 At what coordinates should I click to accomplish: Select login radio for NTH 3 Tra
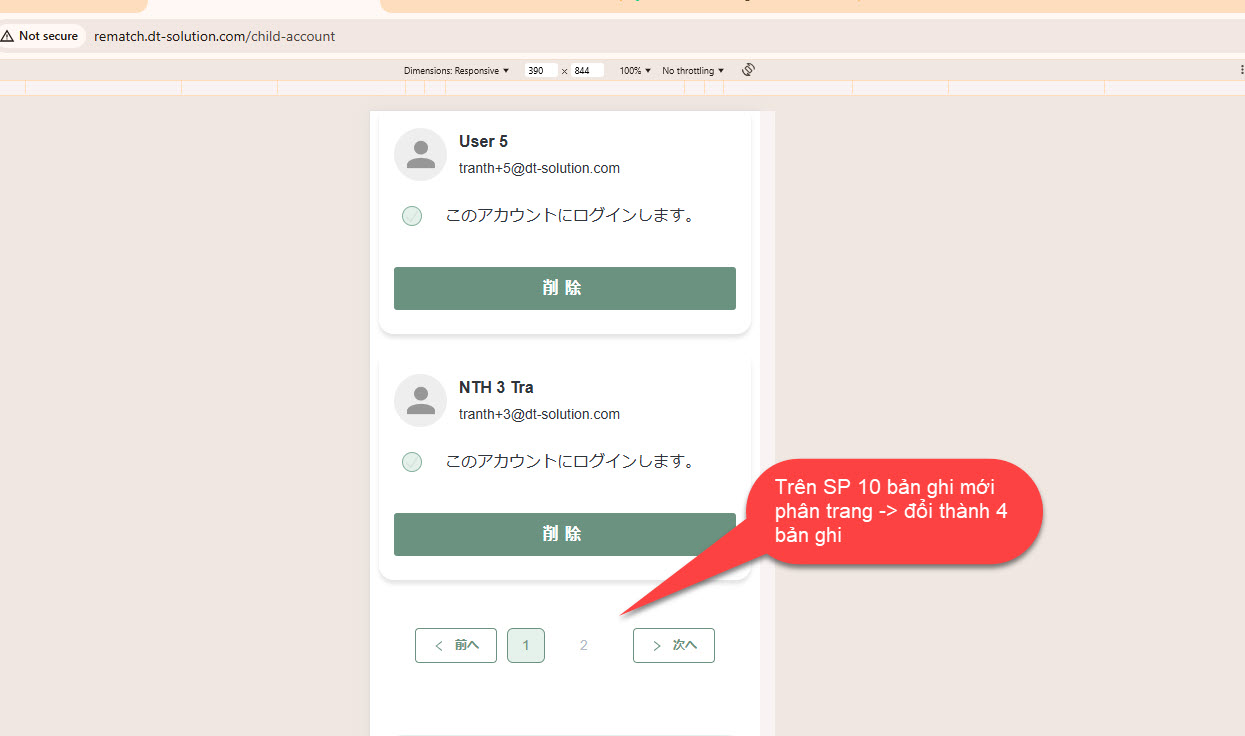(411, 462)
